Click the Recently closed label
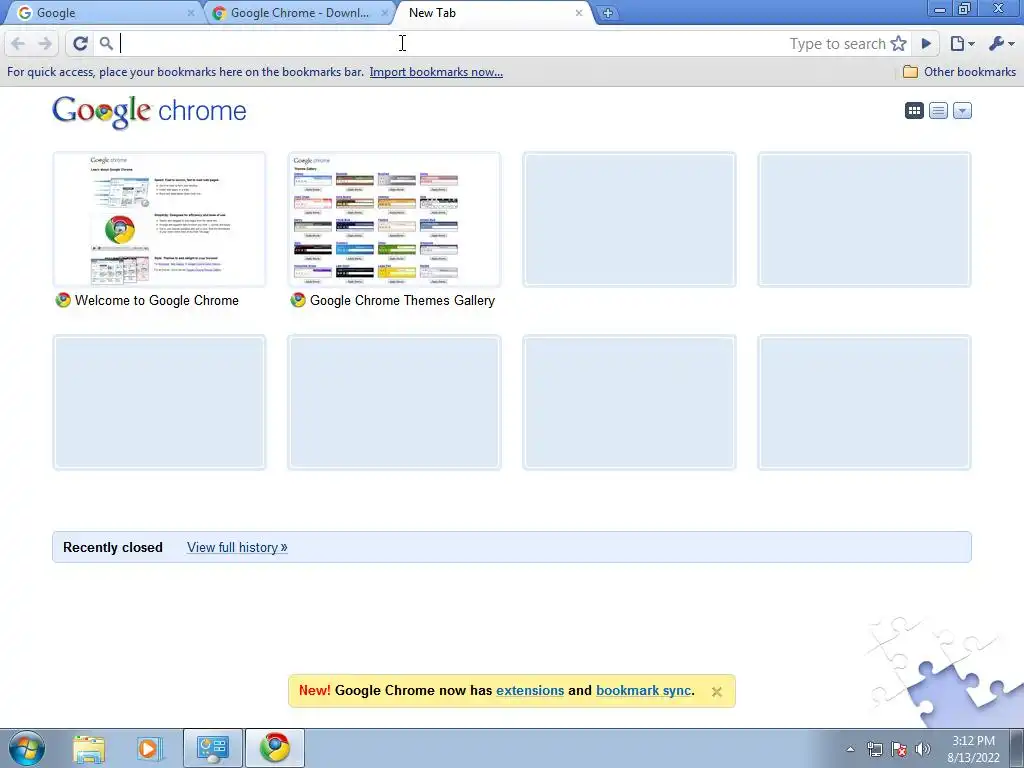The height and width of the screenshot is (768, 1024). [x=113, y=547]
